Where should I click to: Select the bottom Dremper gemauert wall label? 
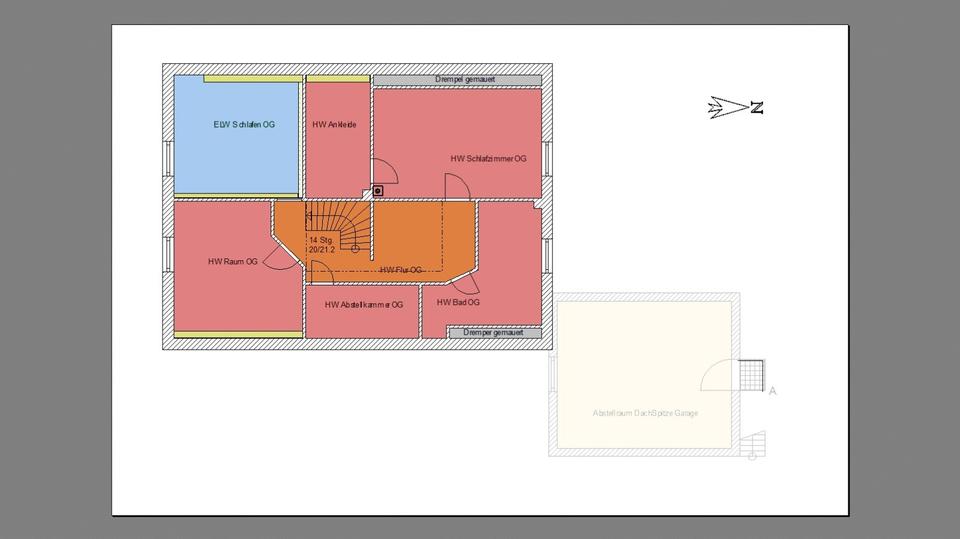494,332
